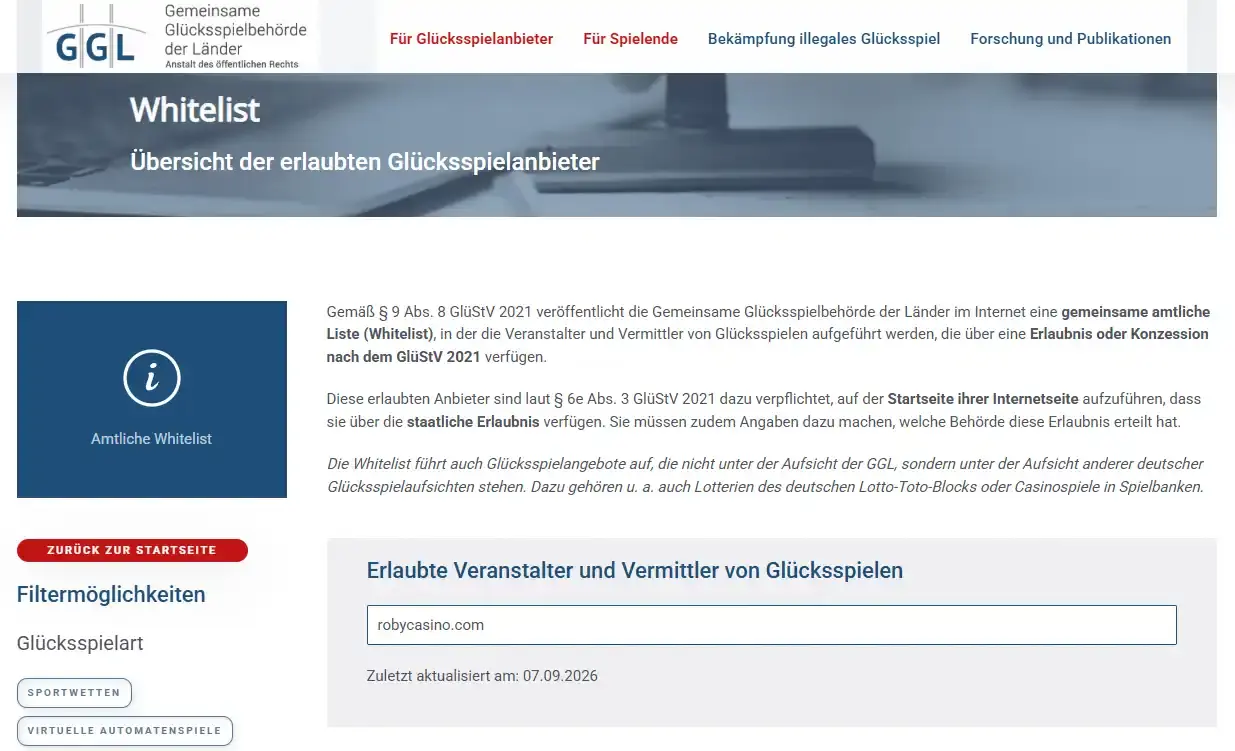Viewport: 1235px width, 751px height.
Task: Click the bold text 'gemeinsame amtliche Liste (Whitelist)'
Action: 768,323
